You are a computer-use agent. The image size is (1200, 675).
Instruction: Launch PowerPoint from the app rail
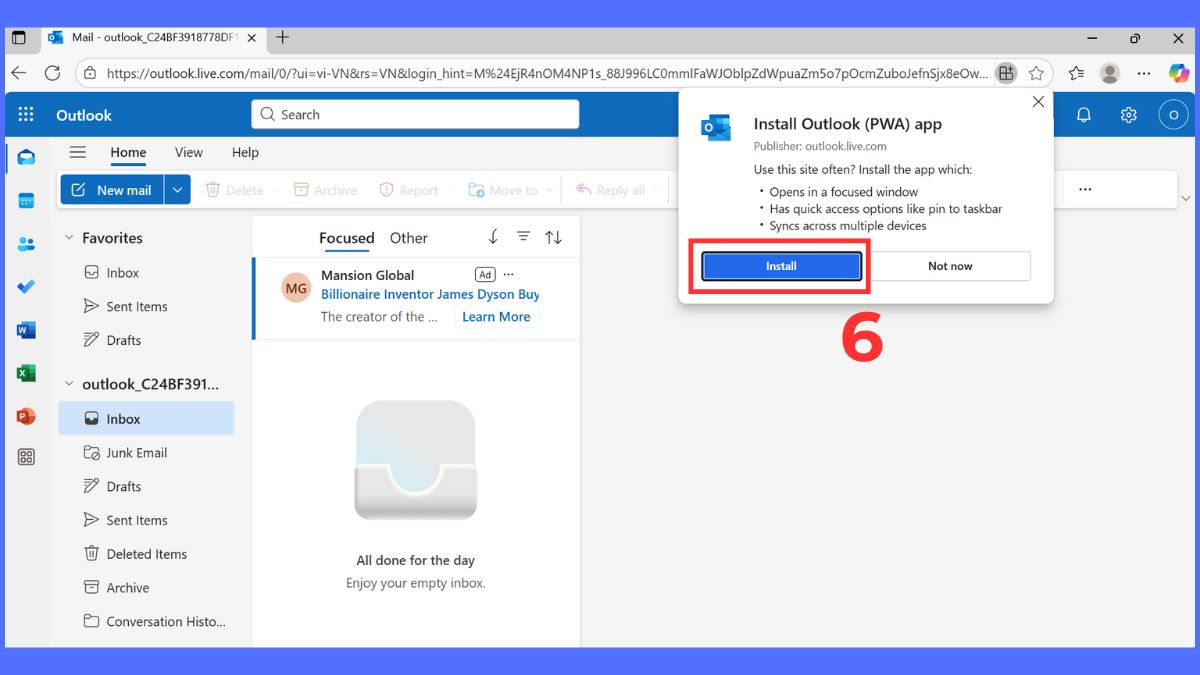(26, 416)
